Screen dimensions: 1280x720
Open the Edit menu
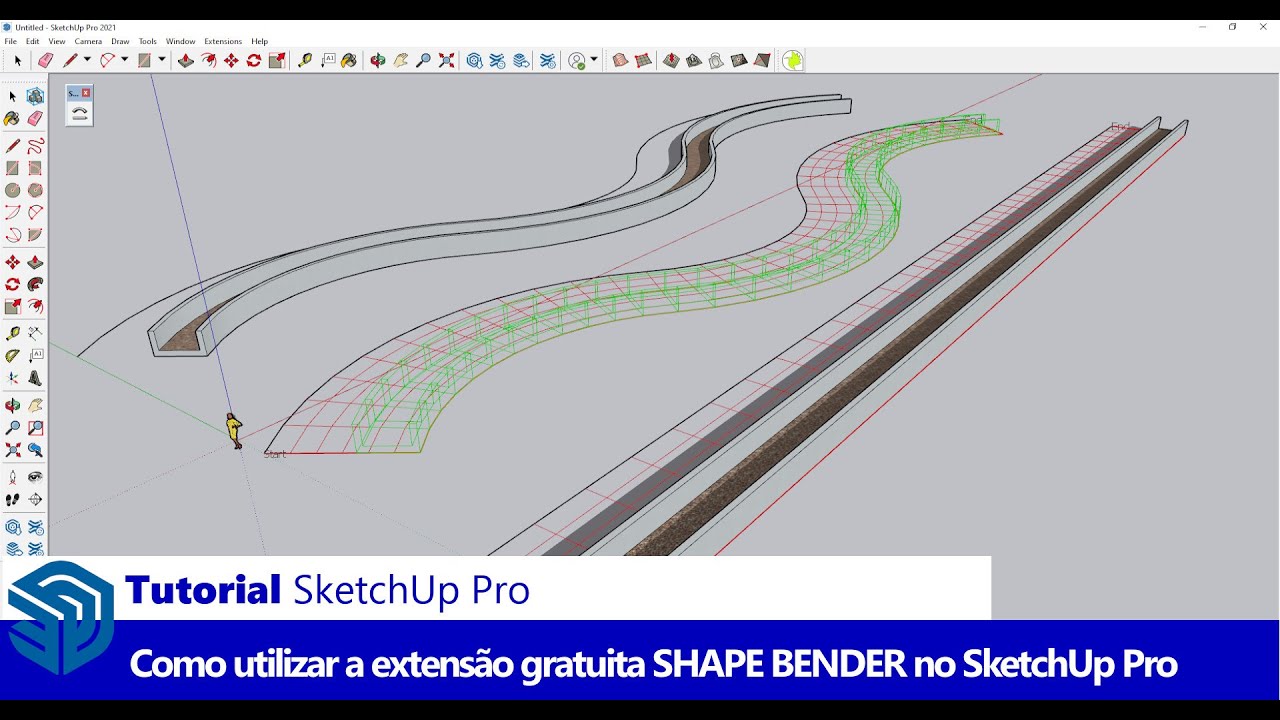click(33, 41)
